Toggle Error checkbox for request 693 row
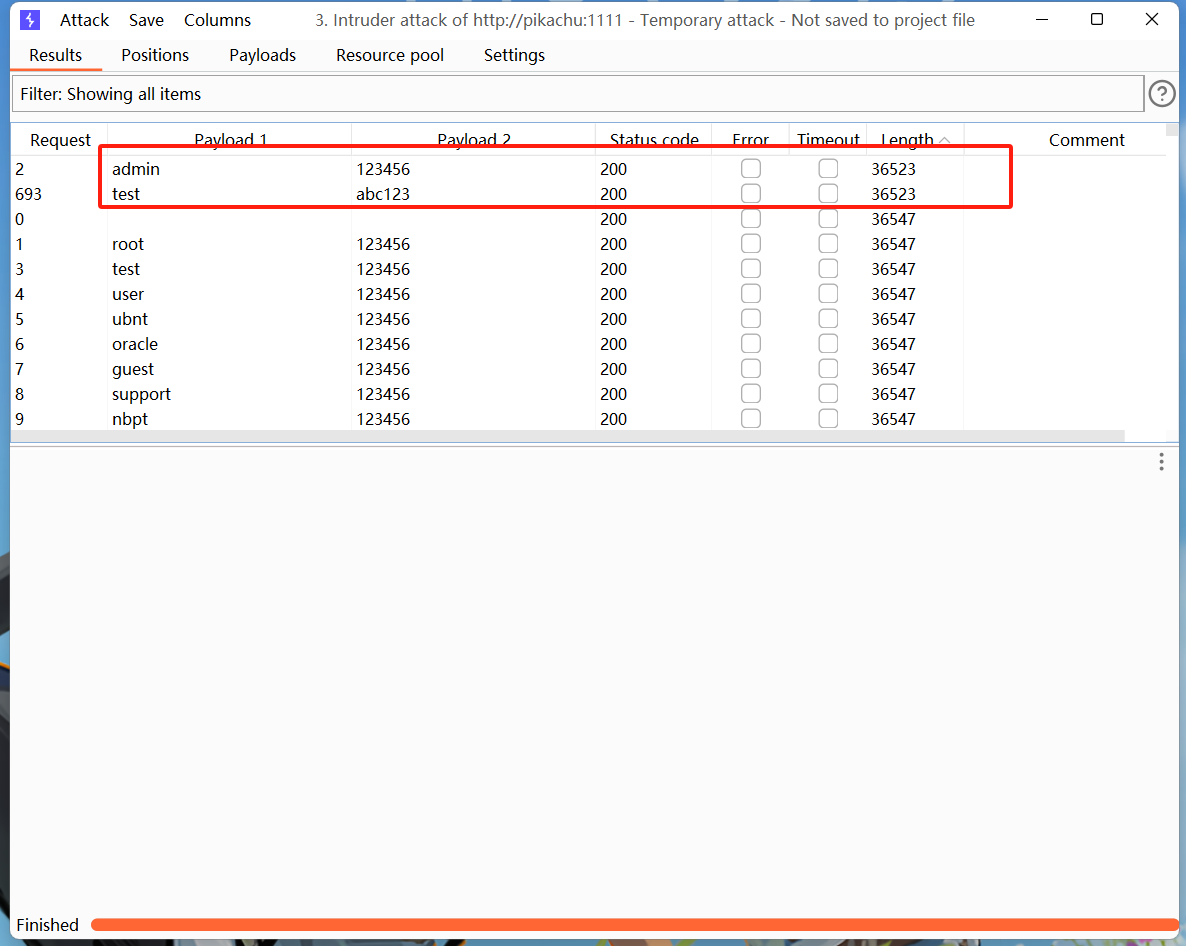The image size is (1186, 946). [751, 194]
